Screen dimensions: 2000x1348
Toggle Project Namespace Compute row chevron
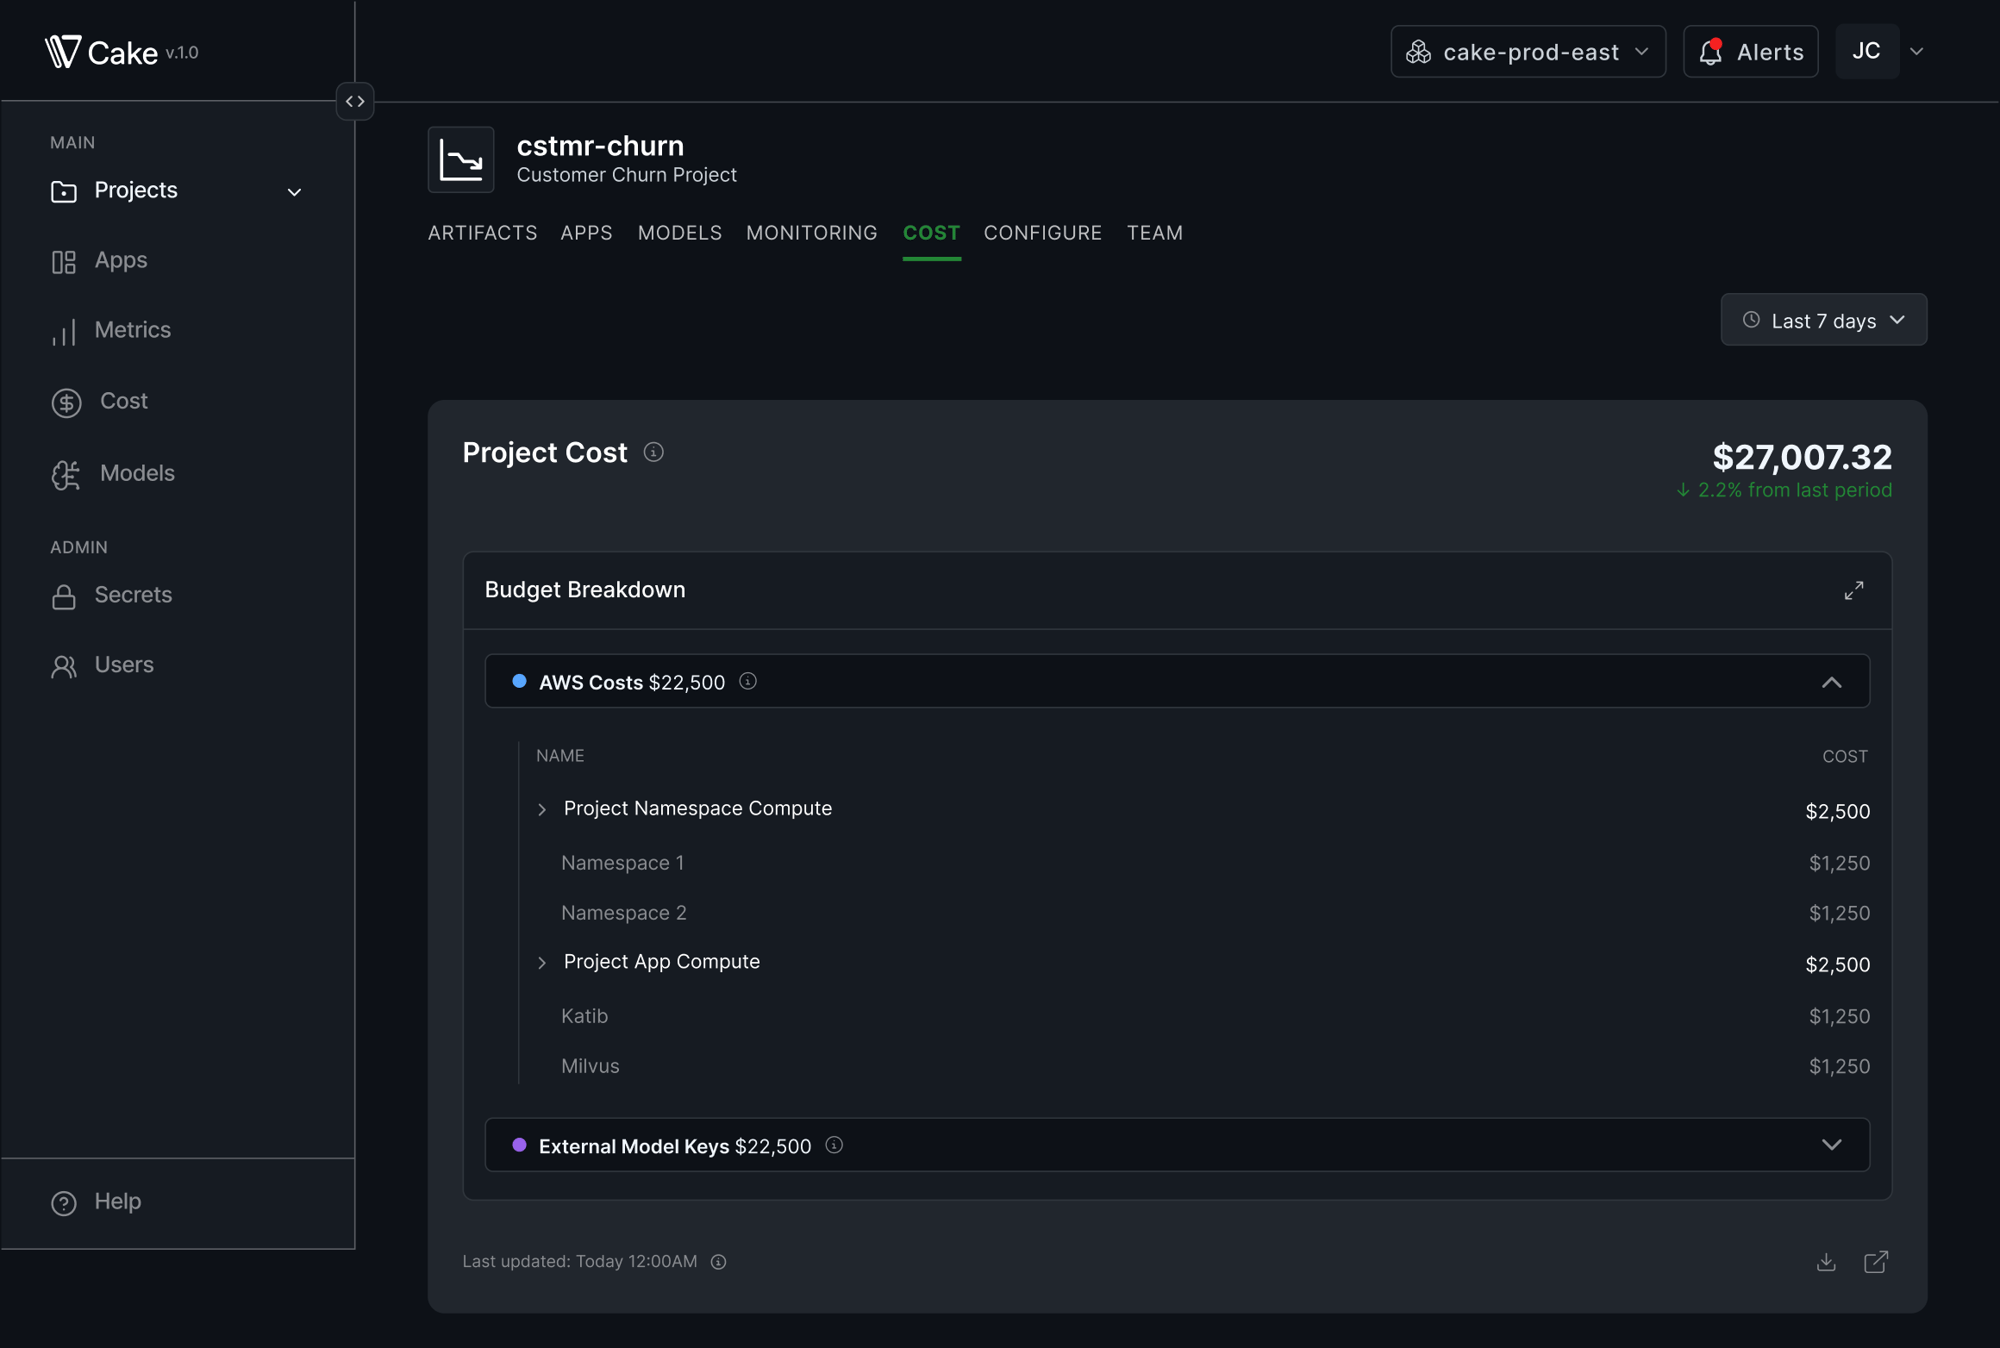(542, 809)
